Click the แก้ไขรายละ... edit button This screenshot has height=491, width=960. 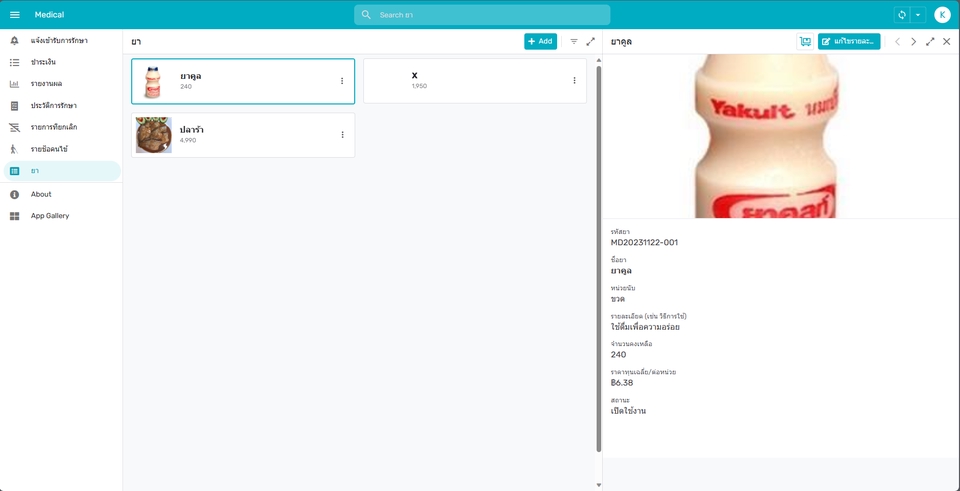tap(849, 42)
